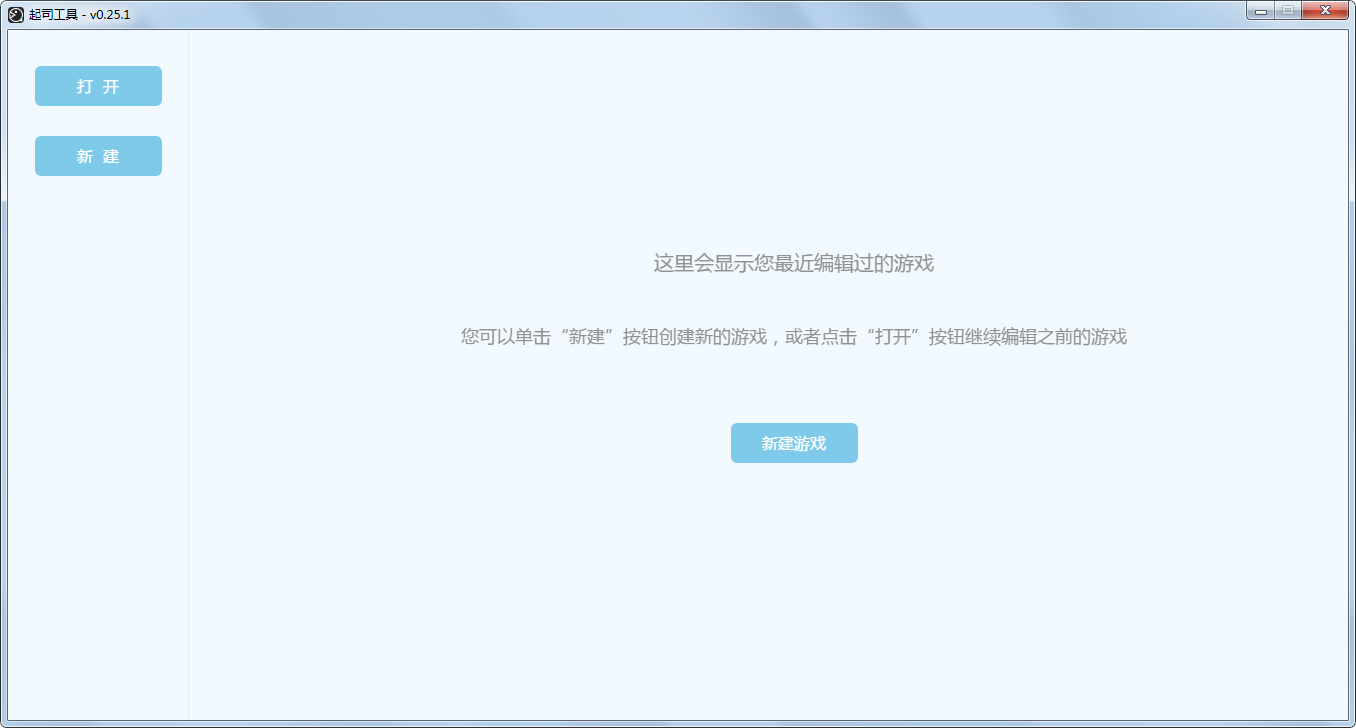Click the blank space above the heading text
The width and height of the screenshot is (1356, 728).
click(793, 150)
